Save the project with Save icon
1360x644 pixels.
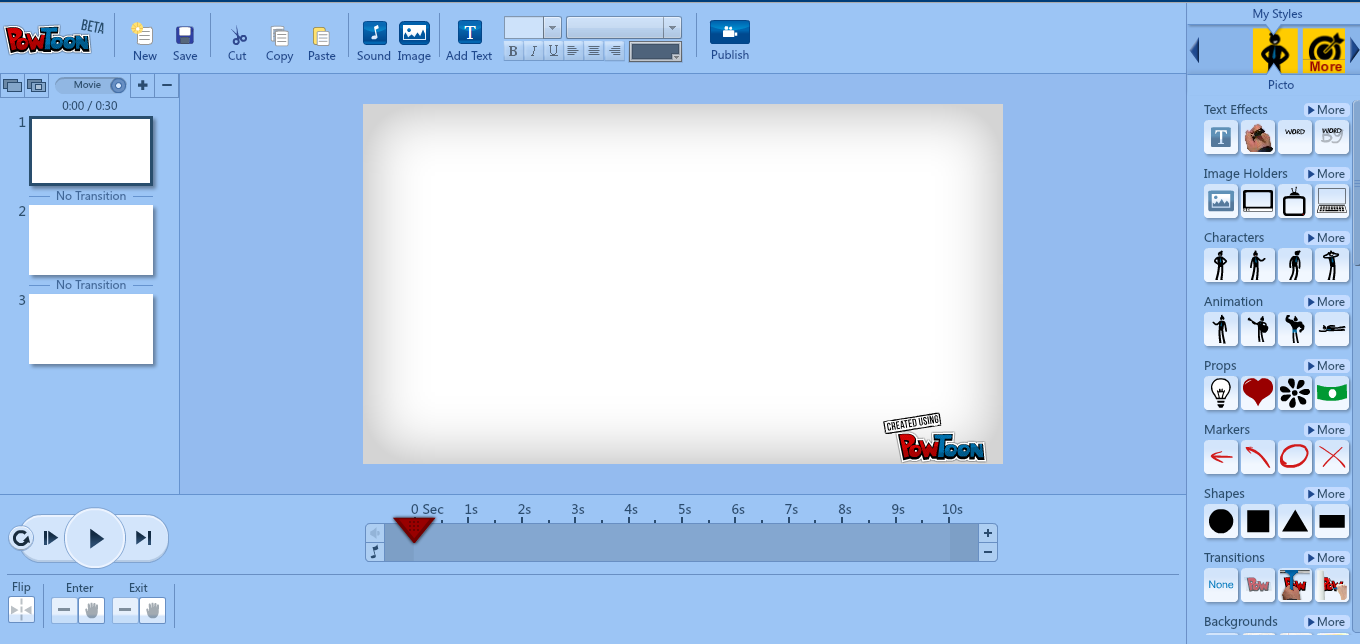tap(185, 35)
